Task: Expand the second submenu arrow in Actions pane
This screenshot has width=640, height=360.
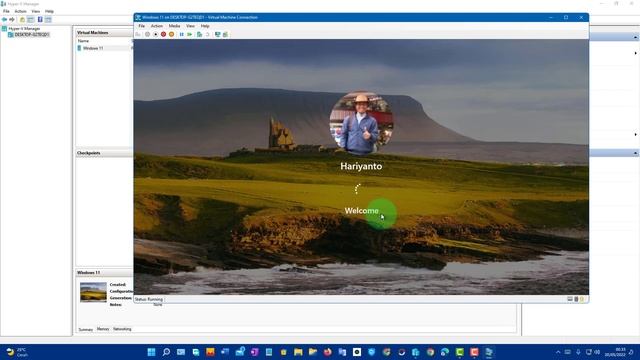Action: pyautogui.click(x=635, y=134)
